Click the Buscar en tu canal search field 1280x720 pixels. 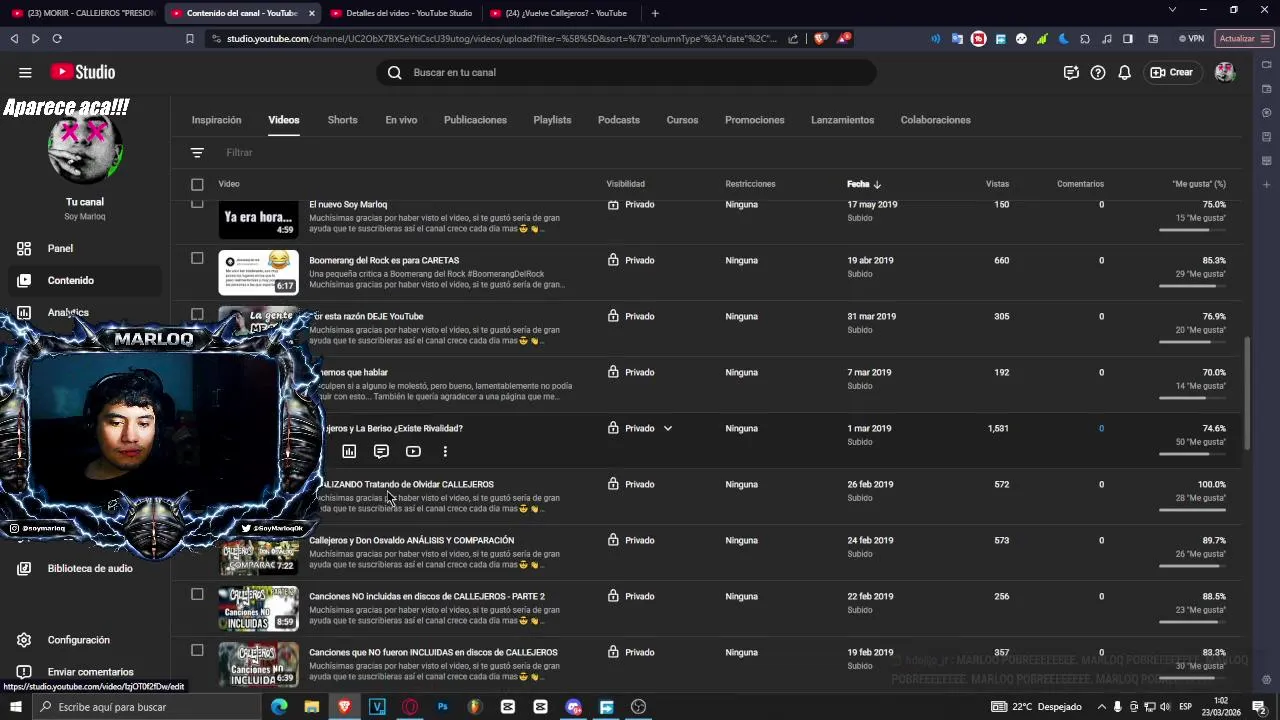pyautogui.click(x=626, y=72)
